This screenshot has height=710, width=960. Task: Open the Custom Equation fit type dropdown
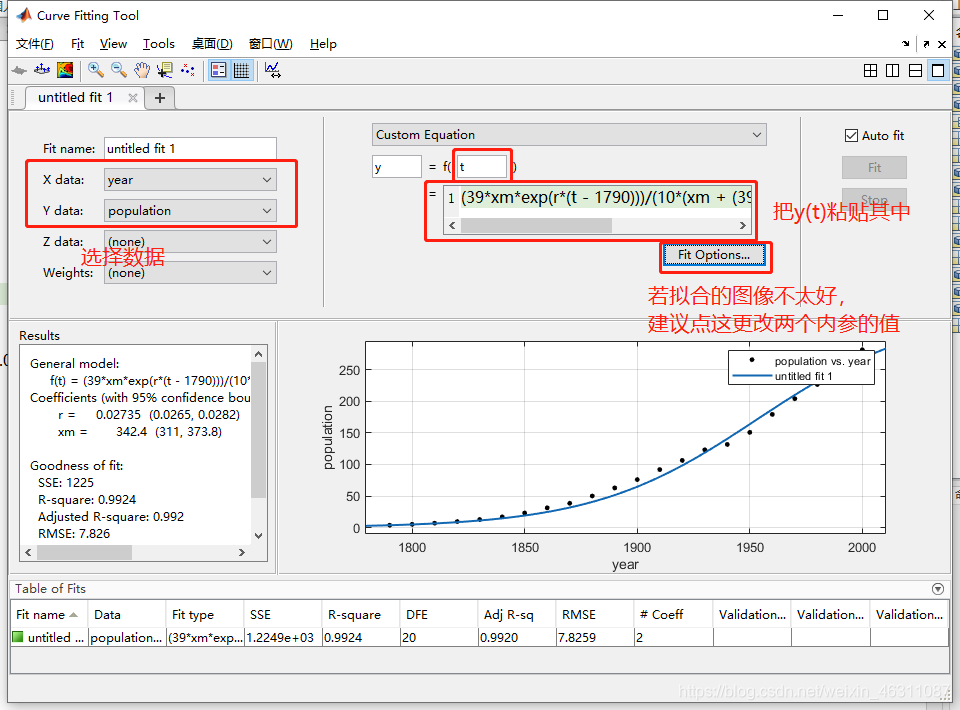(x=569, y=135)
